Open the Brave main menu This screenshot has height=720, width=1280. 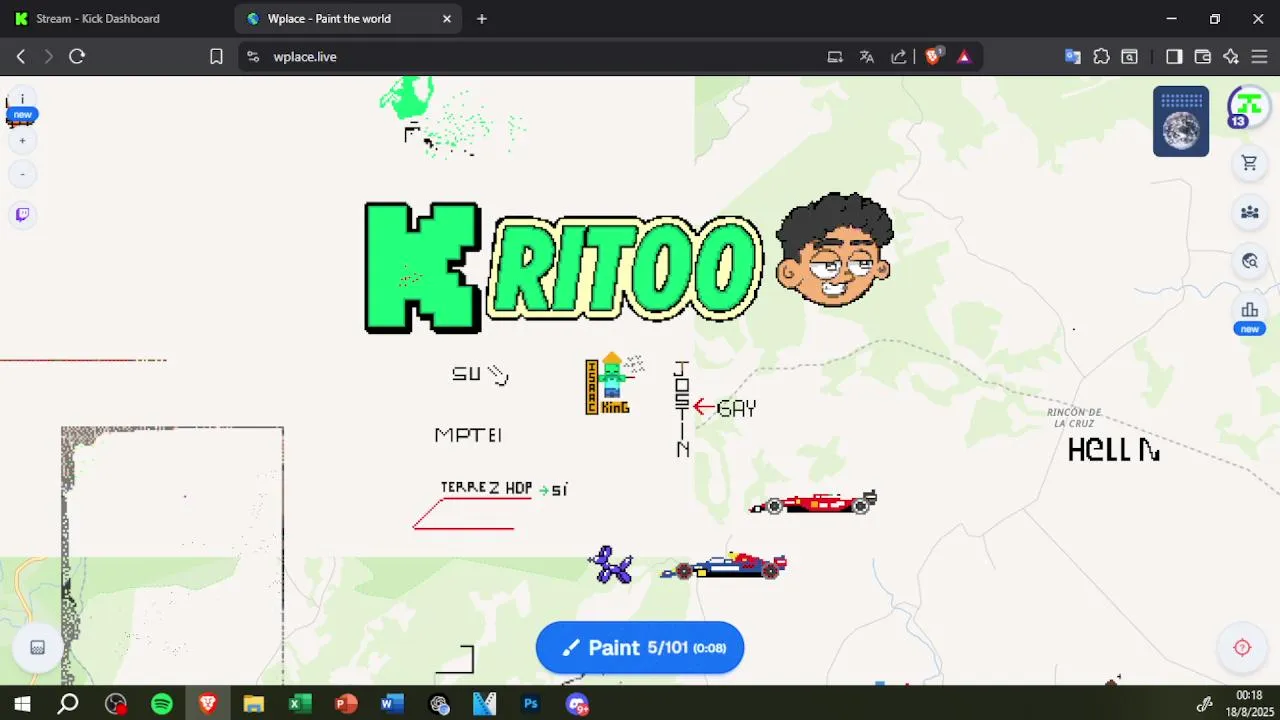[x=1260, y=57]
